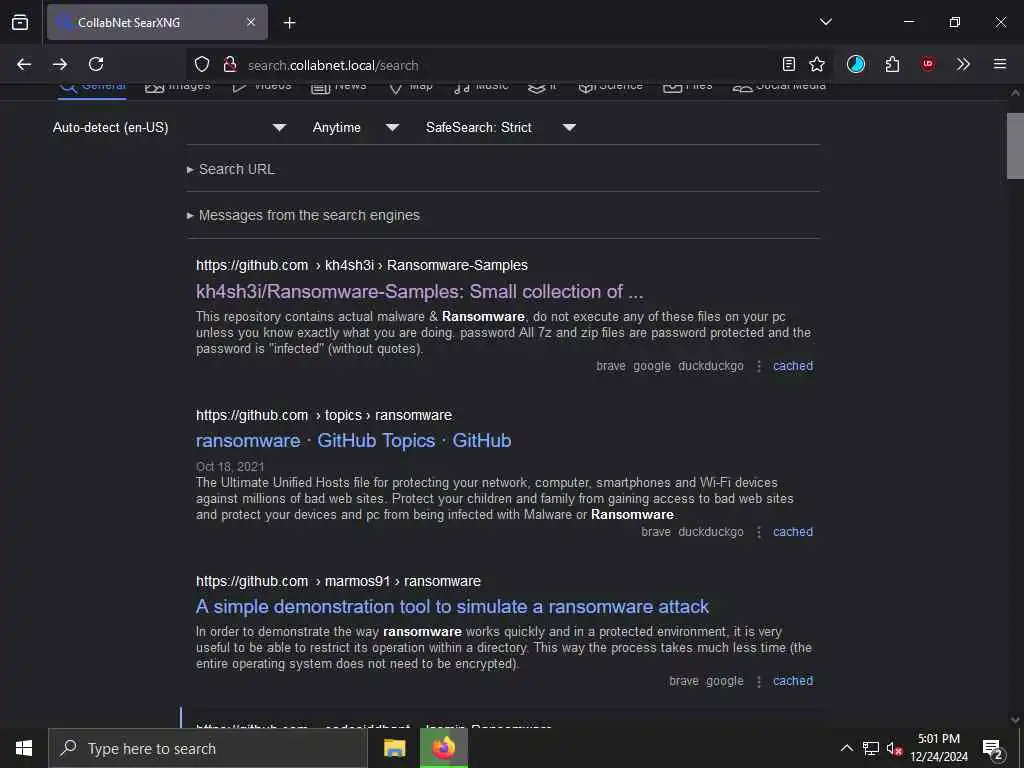Click the site security padlock icon
This screenshot has height=768, width=1024.
pos(230,65)
